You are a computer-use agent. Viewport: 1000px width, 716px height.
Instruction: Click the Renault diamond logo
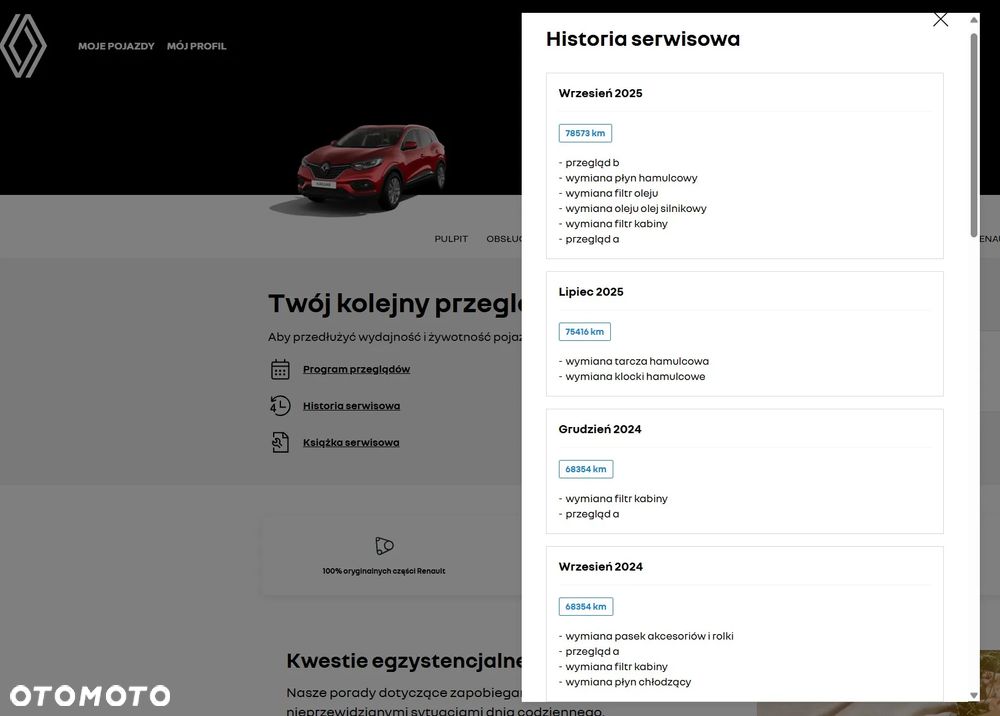(x=24, y=46)
